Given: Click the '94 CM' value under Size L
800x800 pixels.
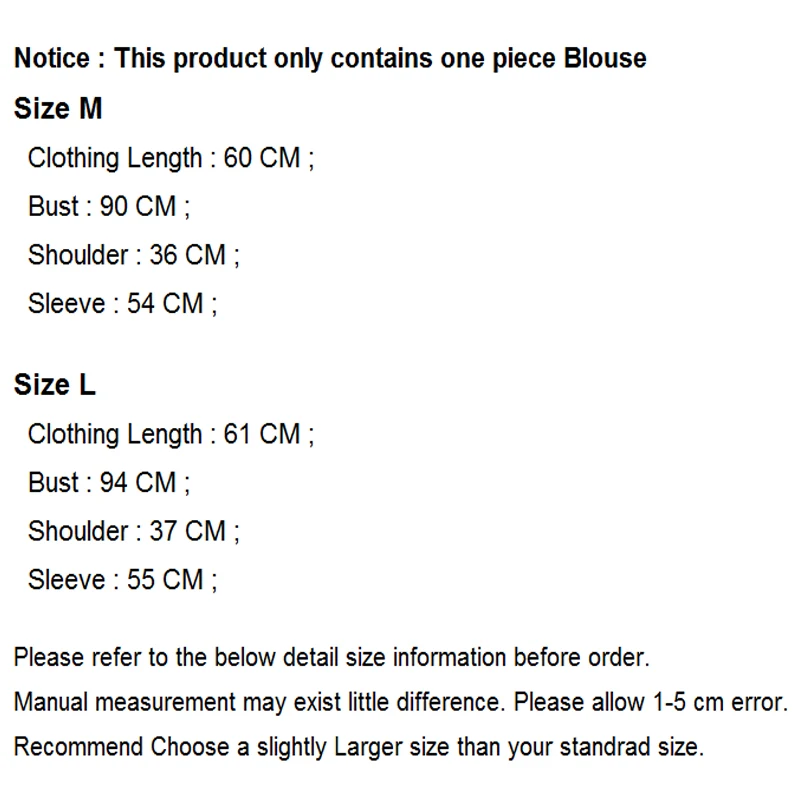Looking at the screenshot, I should [x=138, y=482].
